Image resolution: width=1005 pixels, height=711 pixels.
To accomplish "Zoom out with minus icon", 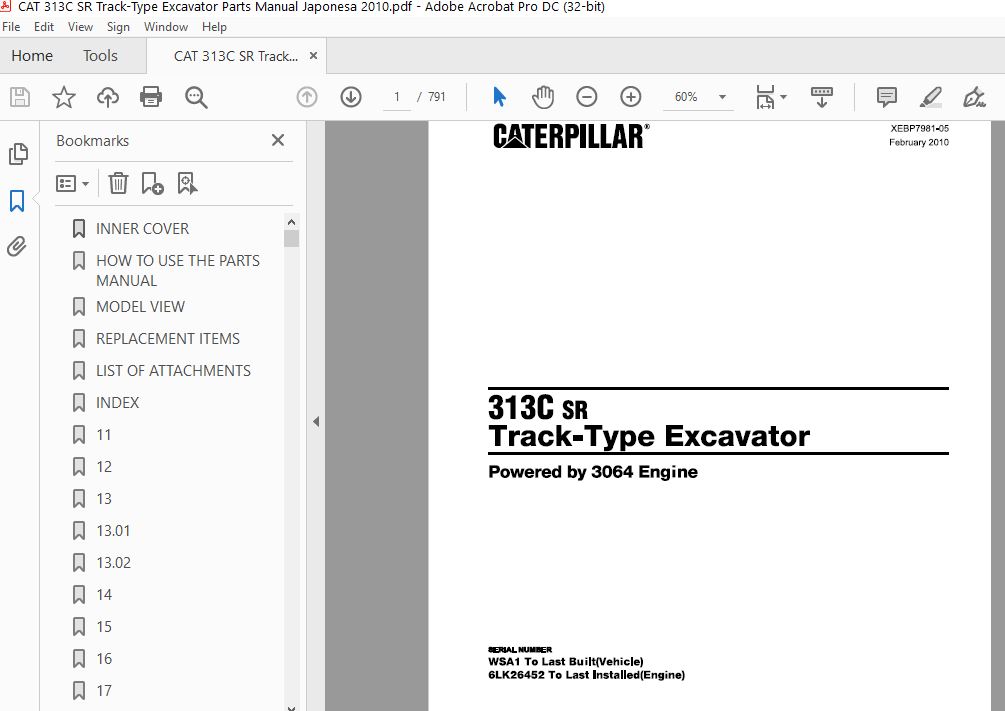I will 586,97.
